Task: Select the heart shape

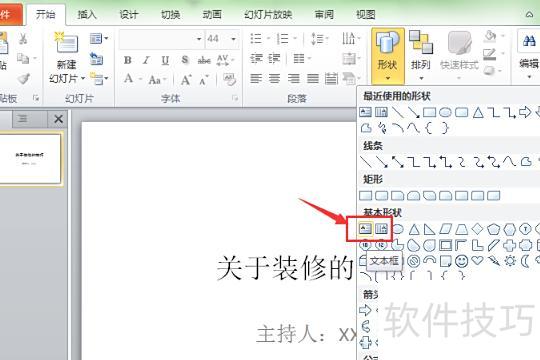Action: (x=477, y=260)
